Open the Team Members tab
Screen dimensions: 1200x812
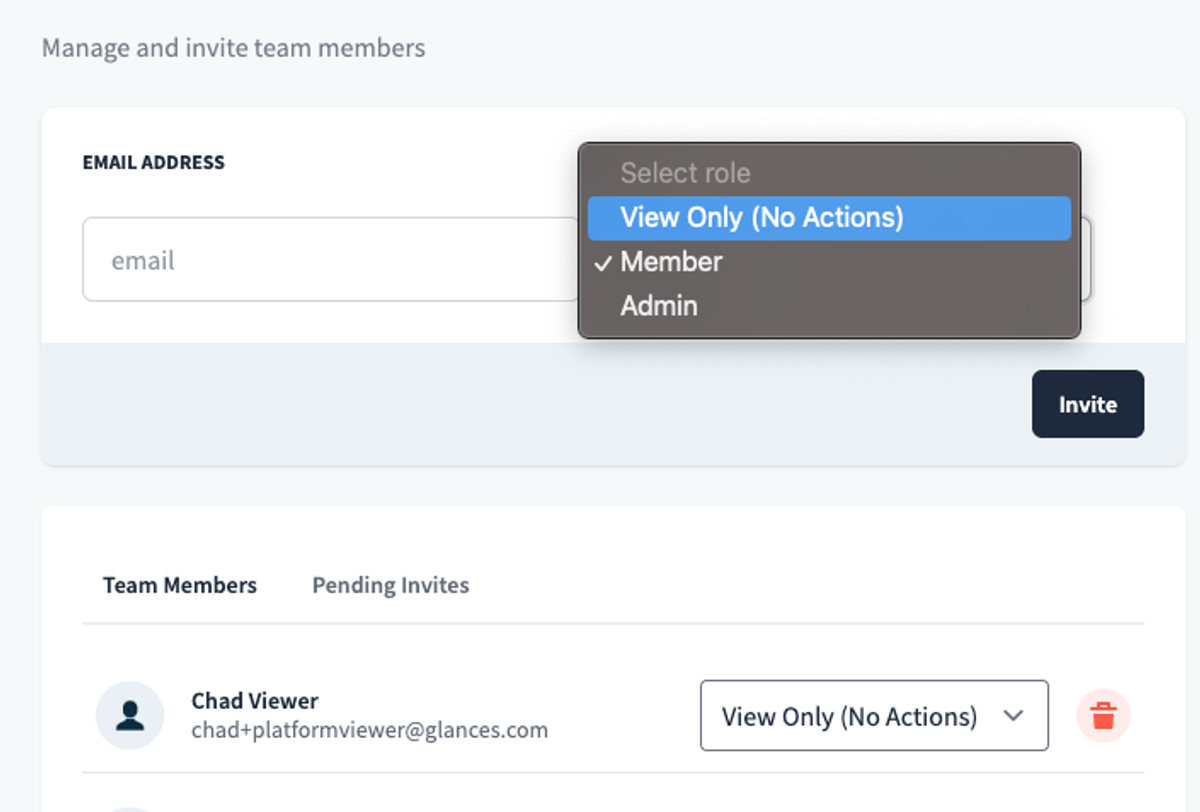pos(180,585)
